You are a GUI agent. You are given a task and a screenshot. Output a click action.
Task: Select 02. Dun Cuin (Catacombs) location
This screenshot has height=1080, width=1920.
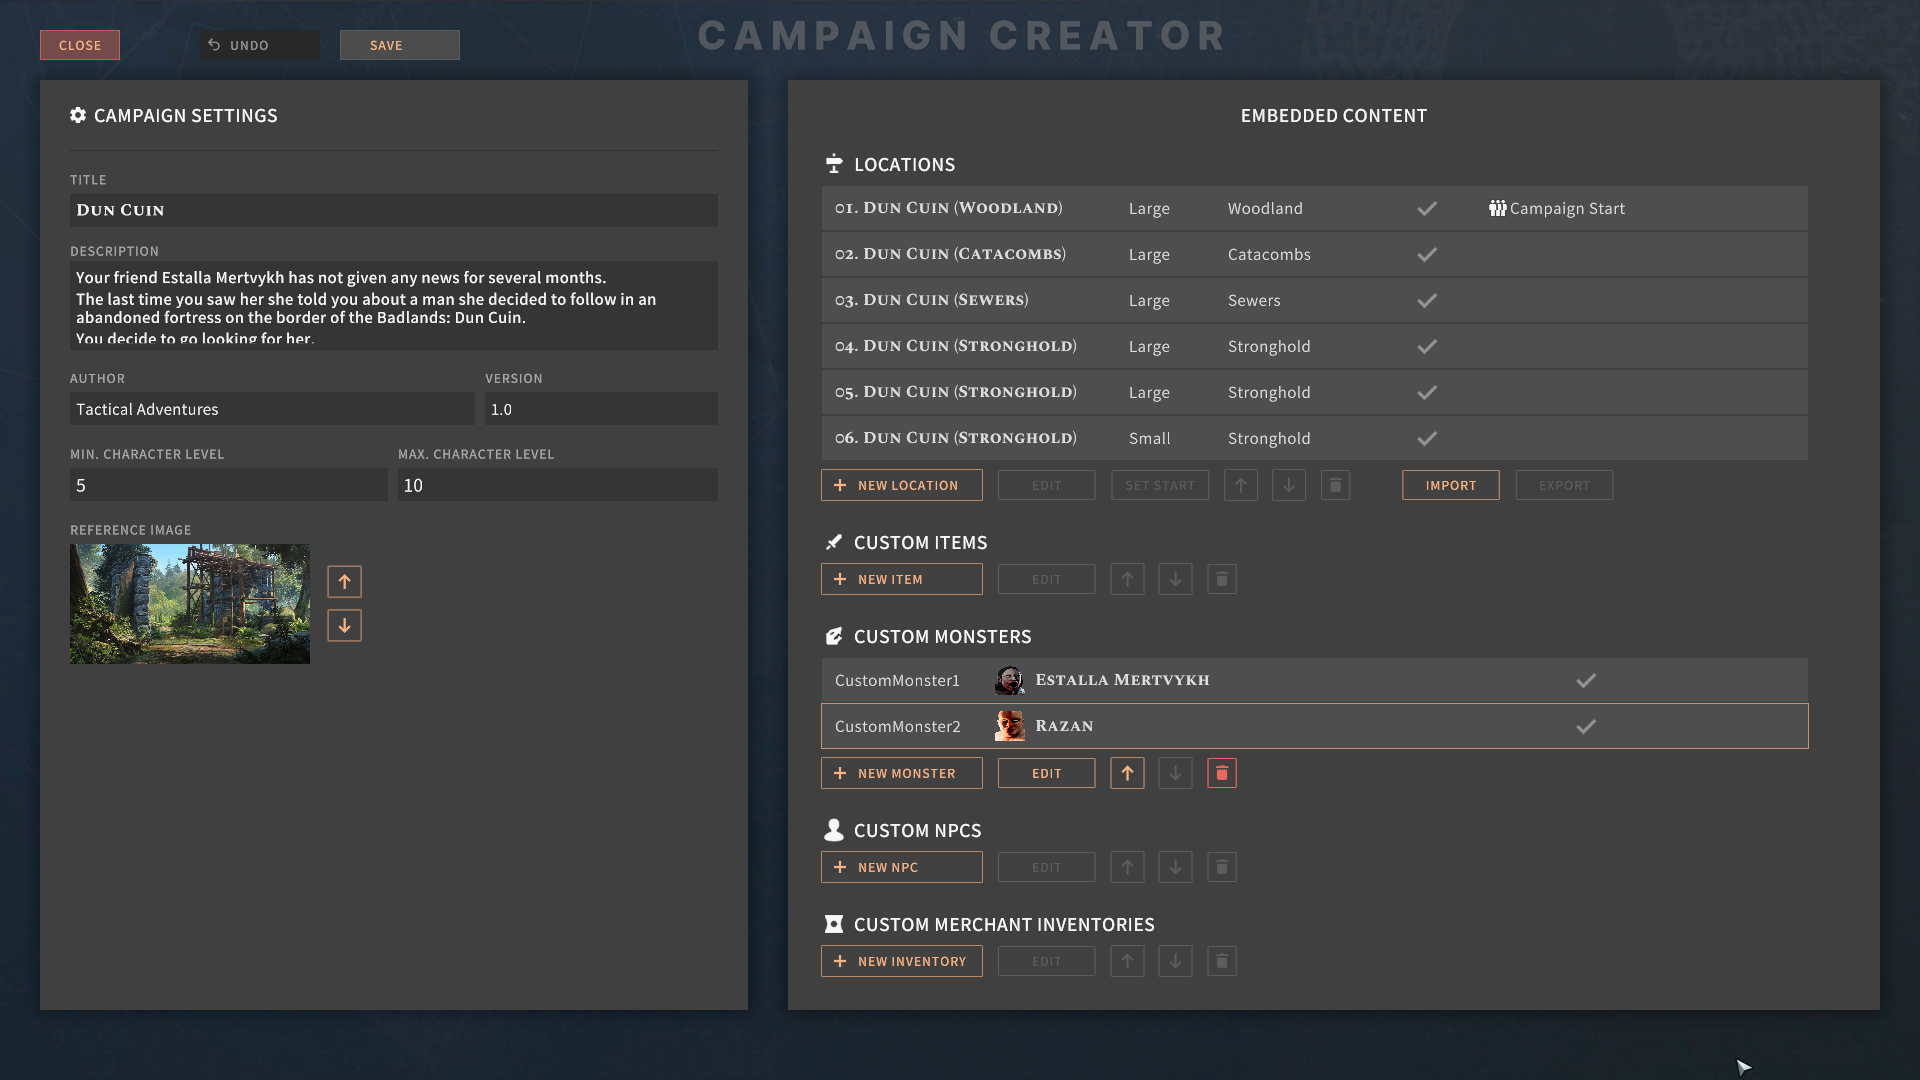click(1314, 254)
